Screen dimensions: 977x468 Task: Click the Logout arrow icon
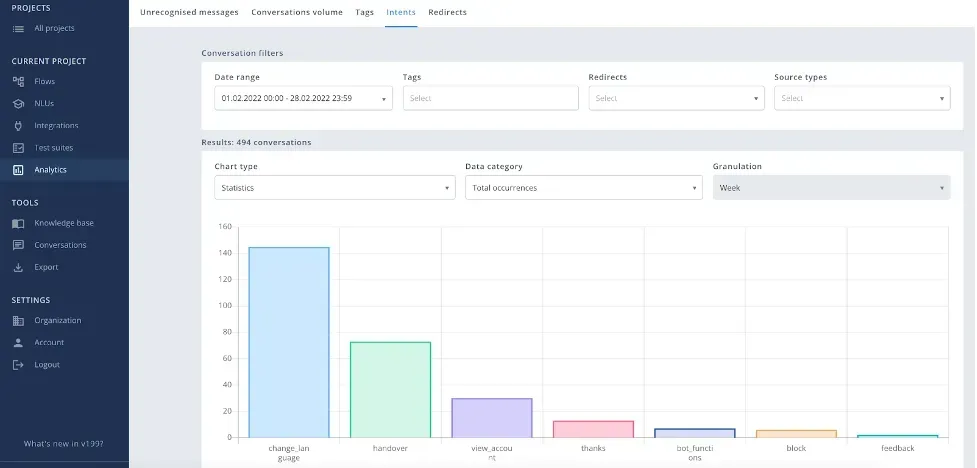(18, 365)
